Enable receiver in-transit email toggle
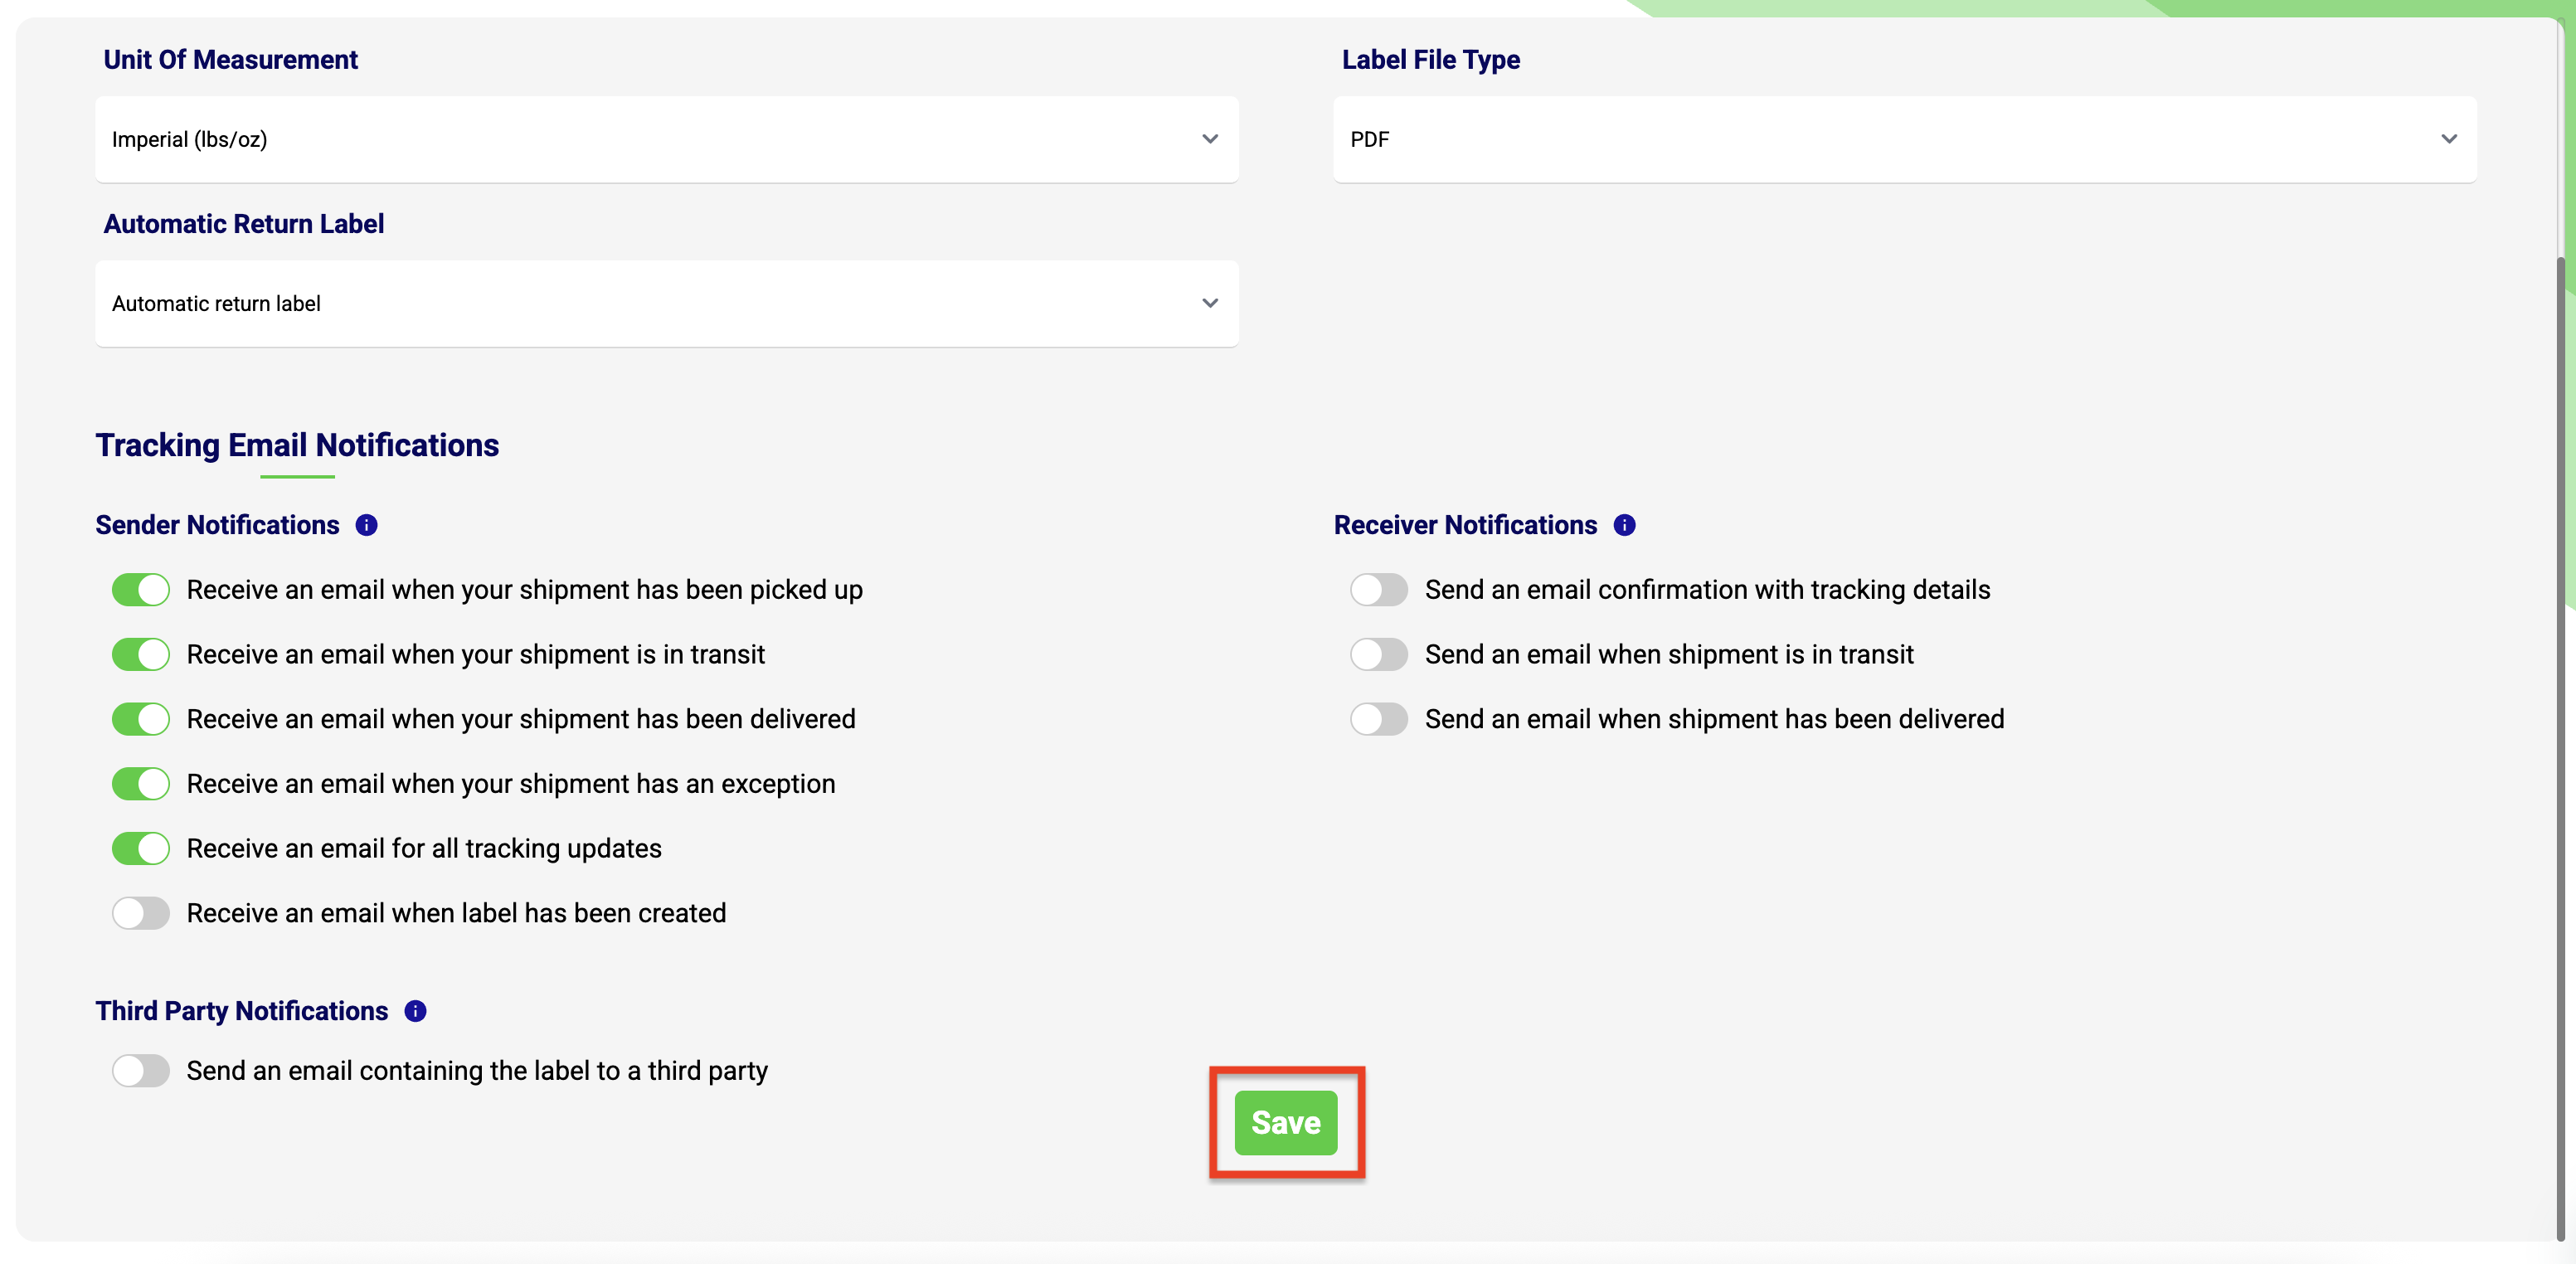2576x1264 pixels. tap(1379, 654)
